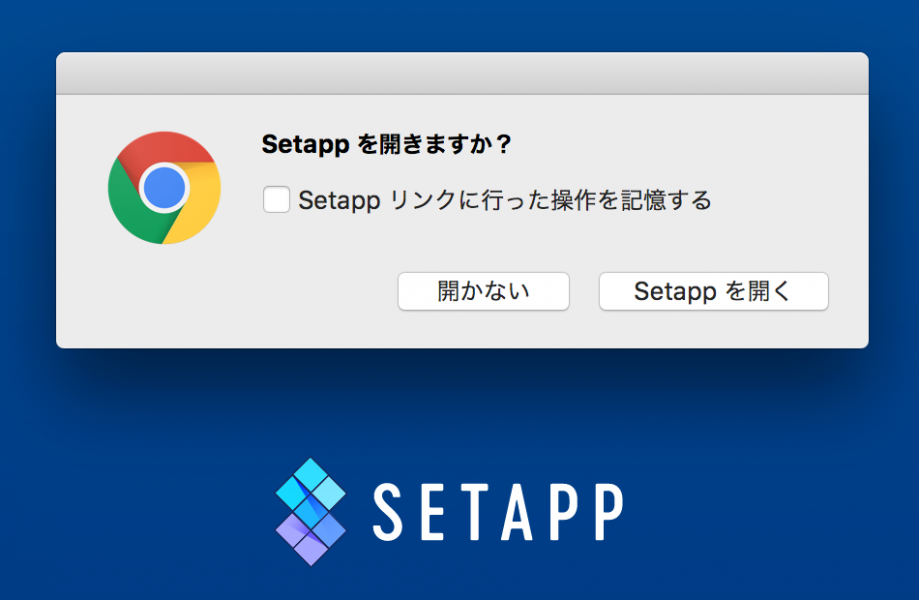Click the letter S in SETAPP wordmark
This screenshot has height=600, width=919.
[x=390, y=512]
